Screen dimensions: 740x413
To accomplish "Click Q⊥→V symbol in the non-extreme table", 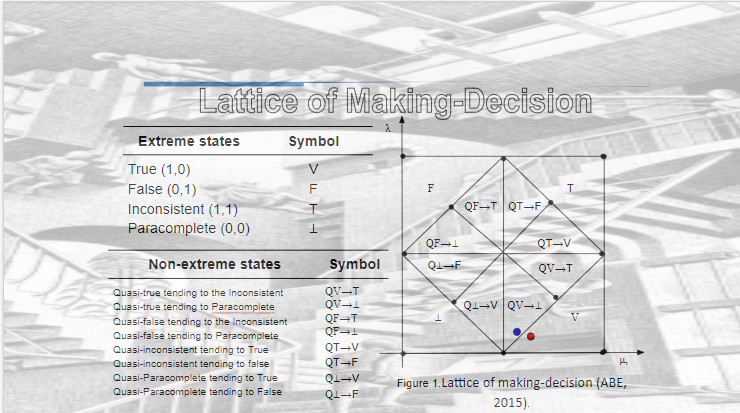I will tap(342, 379).
